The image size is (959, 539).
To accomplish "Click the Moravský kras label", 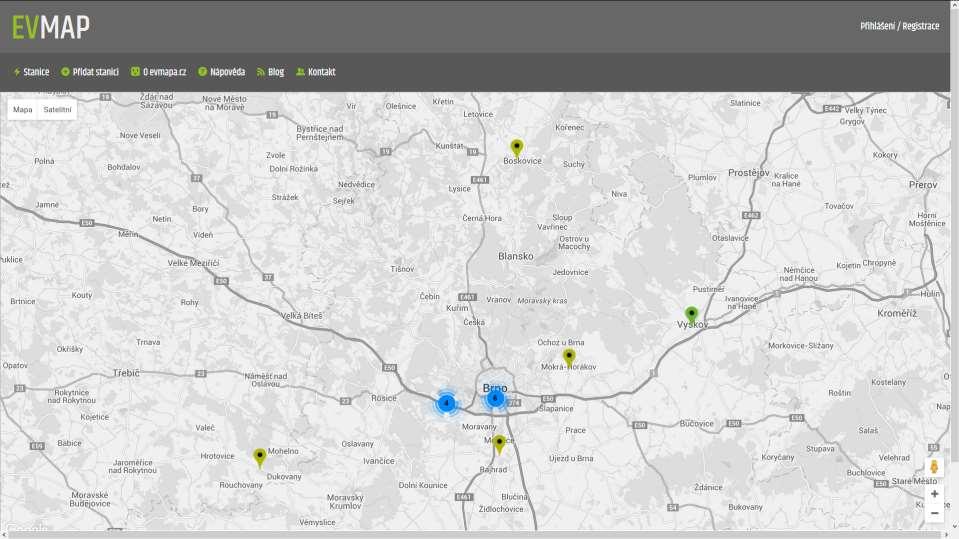I will tap(542, 301).
